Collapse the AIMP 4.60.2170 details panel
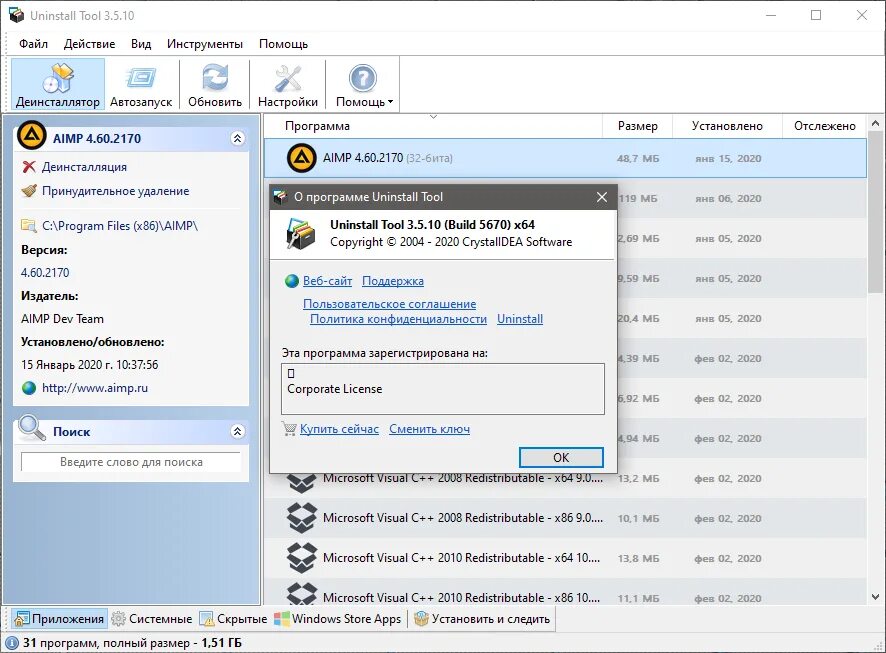This screenshot has height=653, width=886. (237, 138)
